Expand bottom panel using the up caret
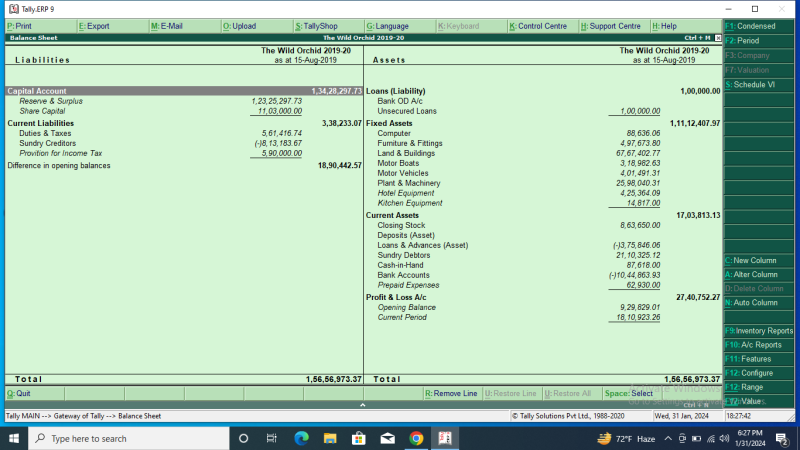 [363, 405]
